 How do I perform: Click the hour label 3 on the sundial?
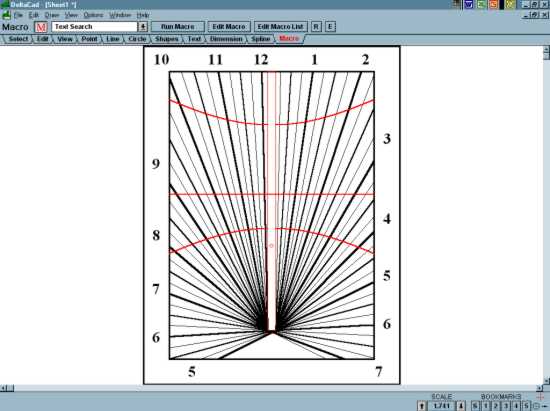tap(387, 139)
